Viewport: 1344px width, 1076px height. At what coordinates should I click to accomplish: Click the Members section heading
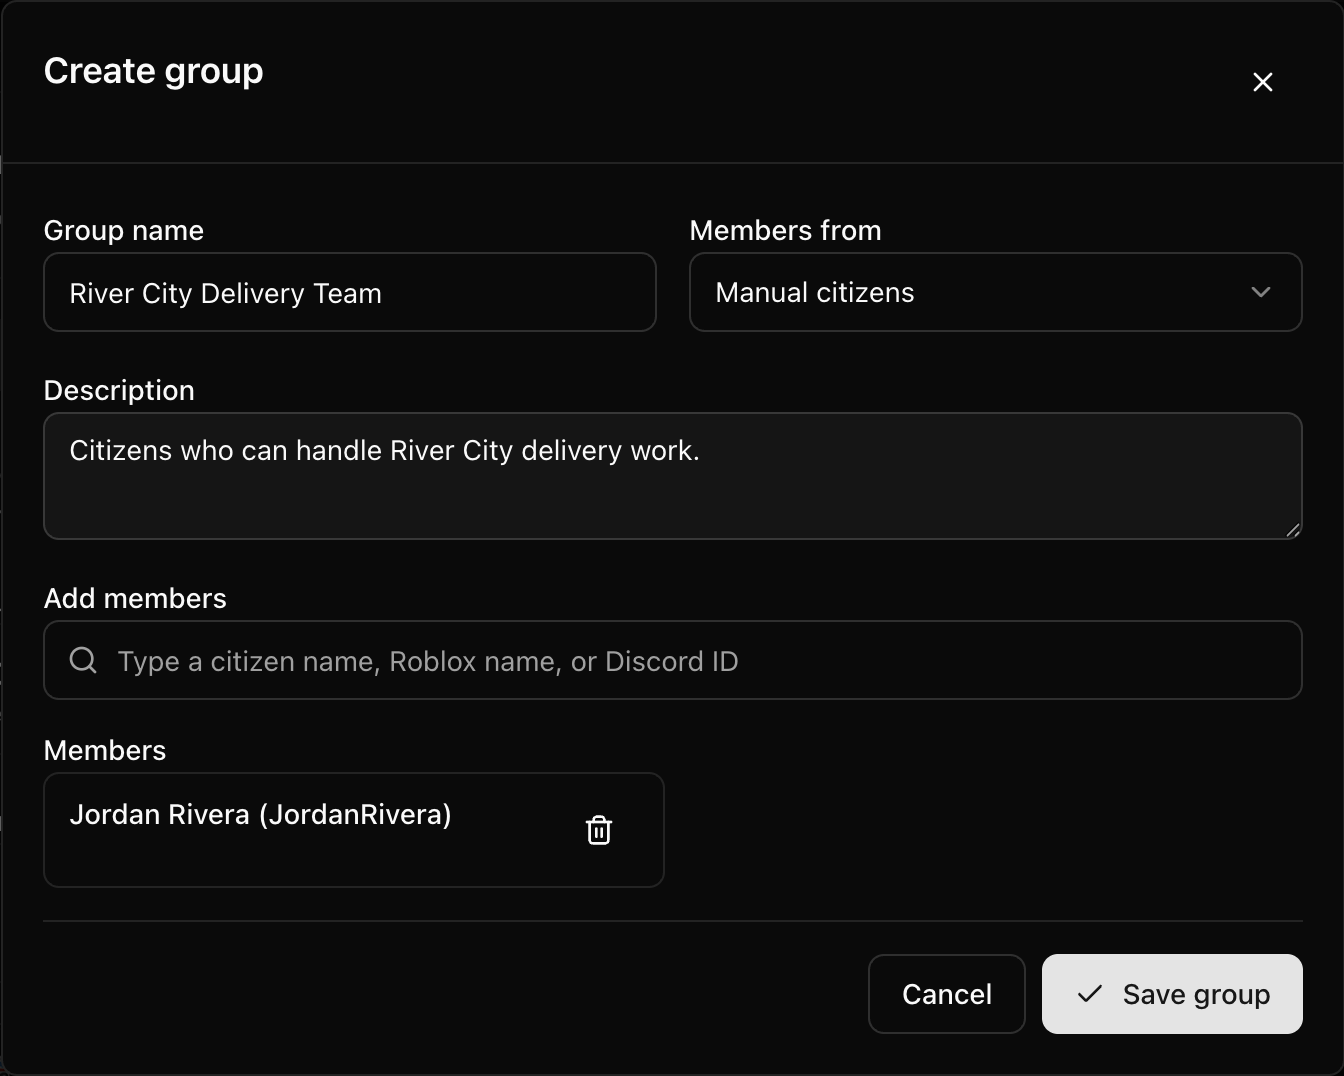(105, 750)
